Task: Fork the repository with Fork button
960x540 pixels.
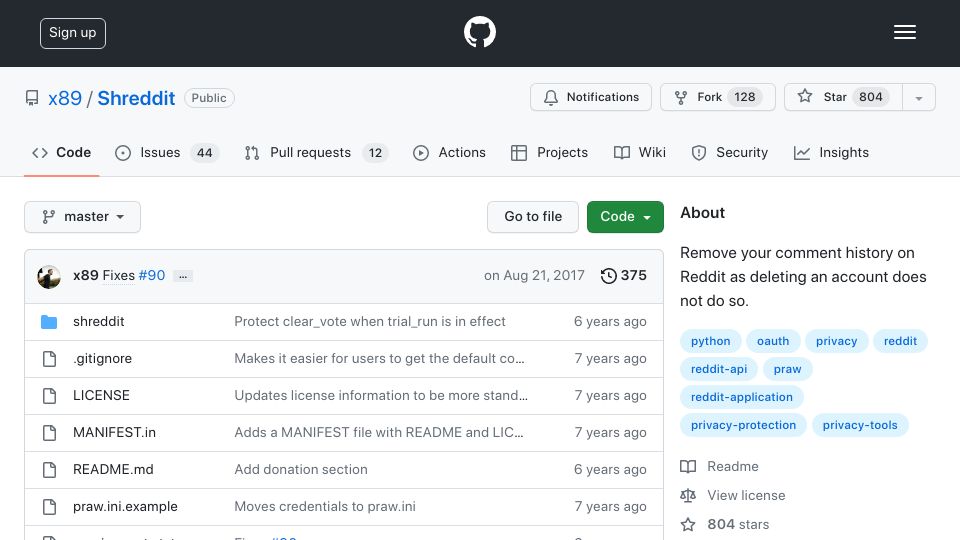Action: tap(718, 97)
